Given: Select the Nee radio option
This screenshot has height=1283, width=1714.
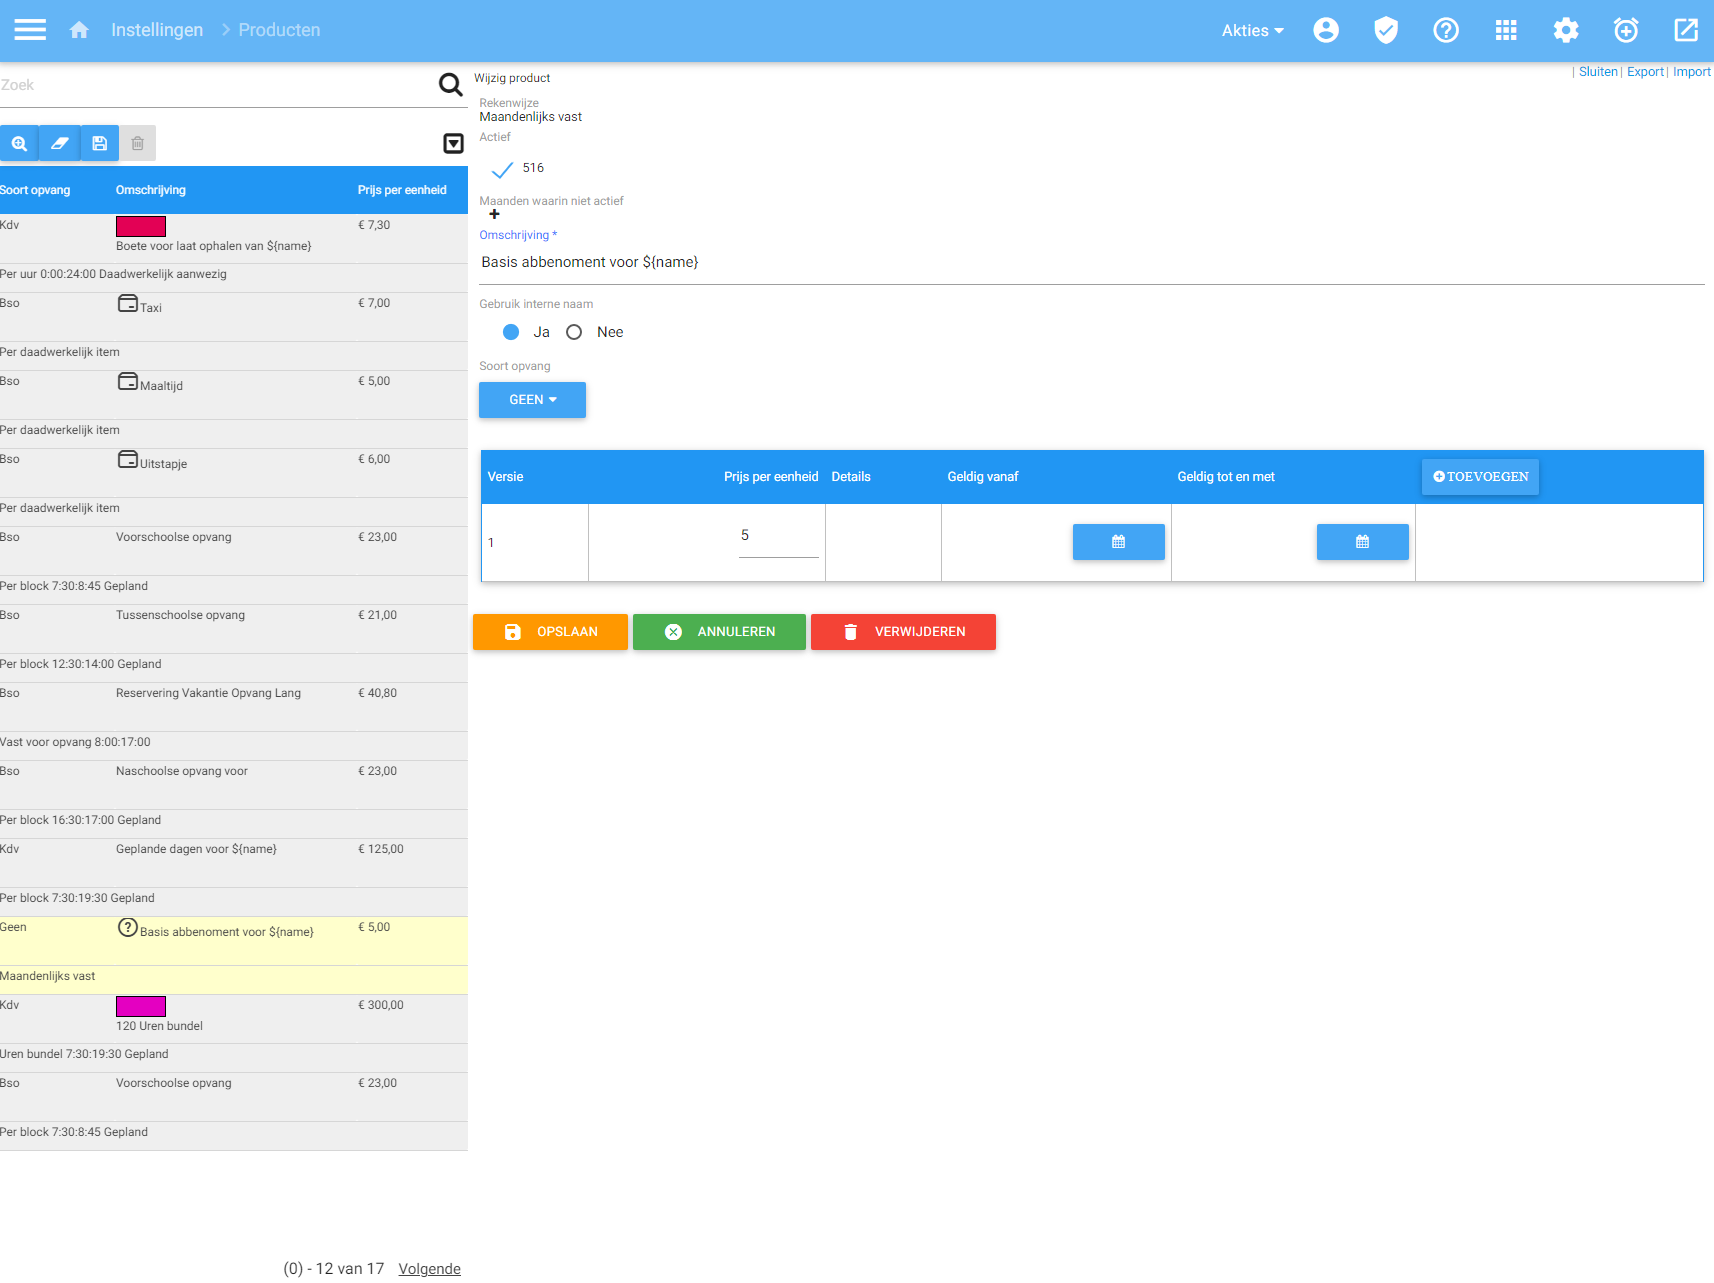Looking at the screenshot, I should (574, 332).
